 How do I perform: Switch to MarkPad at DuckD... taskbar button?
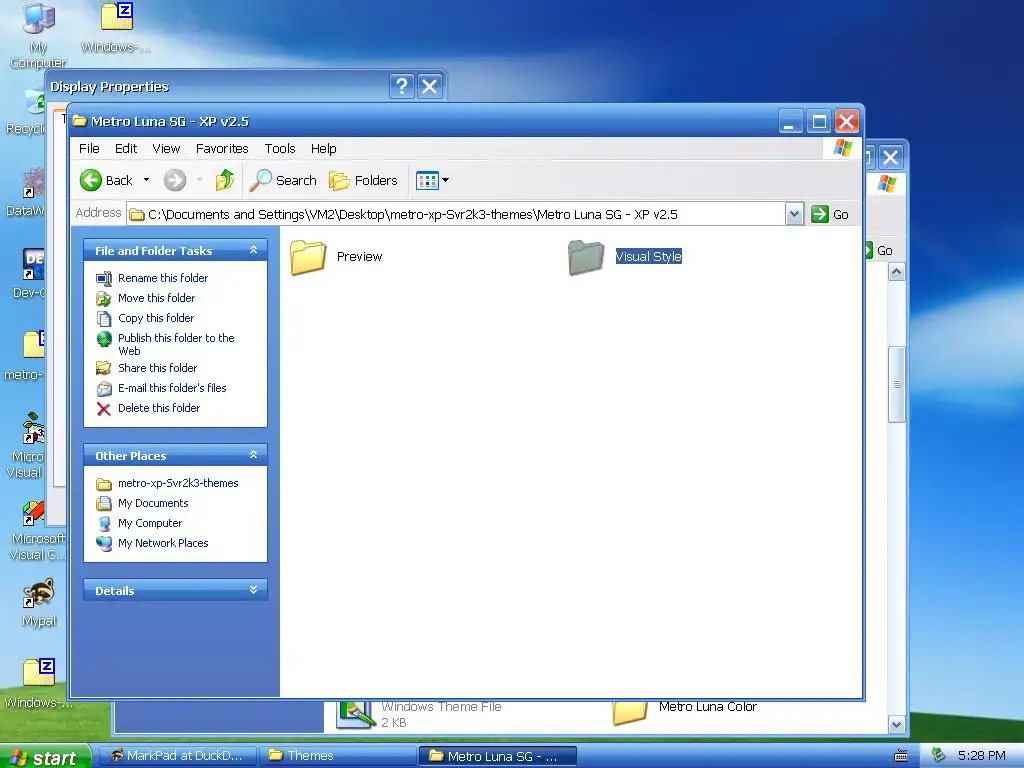[x=177, y=756]
